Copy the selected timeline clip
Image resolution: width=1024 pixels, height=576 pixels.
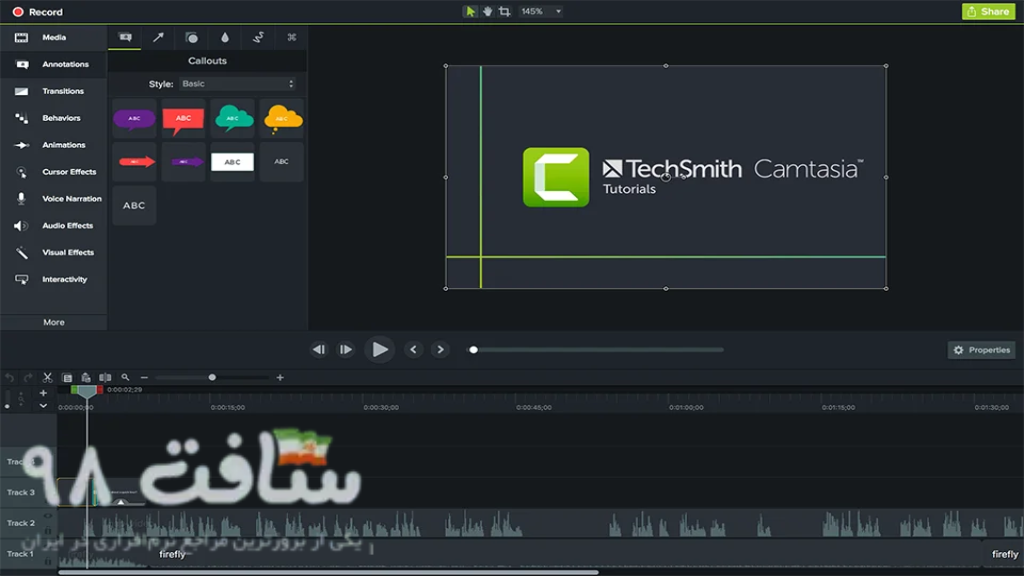click(x=67, y=377)
